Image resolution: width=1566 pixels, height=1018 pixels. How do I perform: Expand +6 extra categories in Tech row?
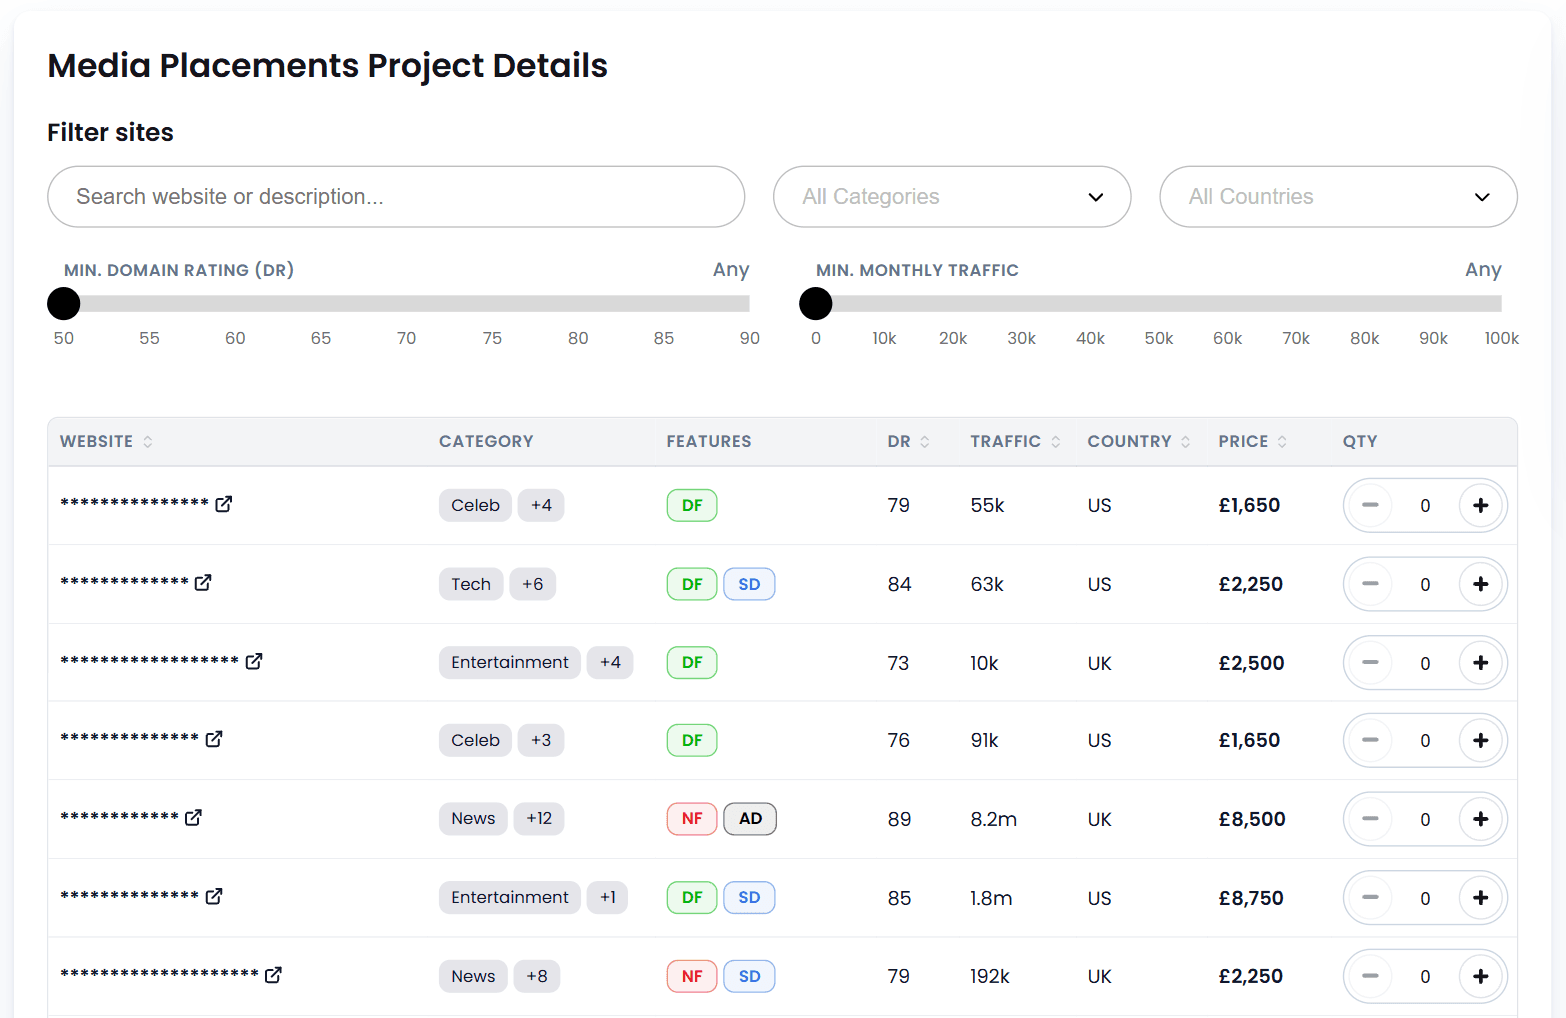(533, 584)
